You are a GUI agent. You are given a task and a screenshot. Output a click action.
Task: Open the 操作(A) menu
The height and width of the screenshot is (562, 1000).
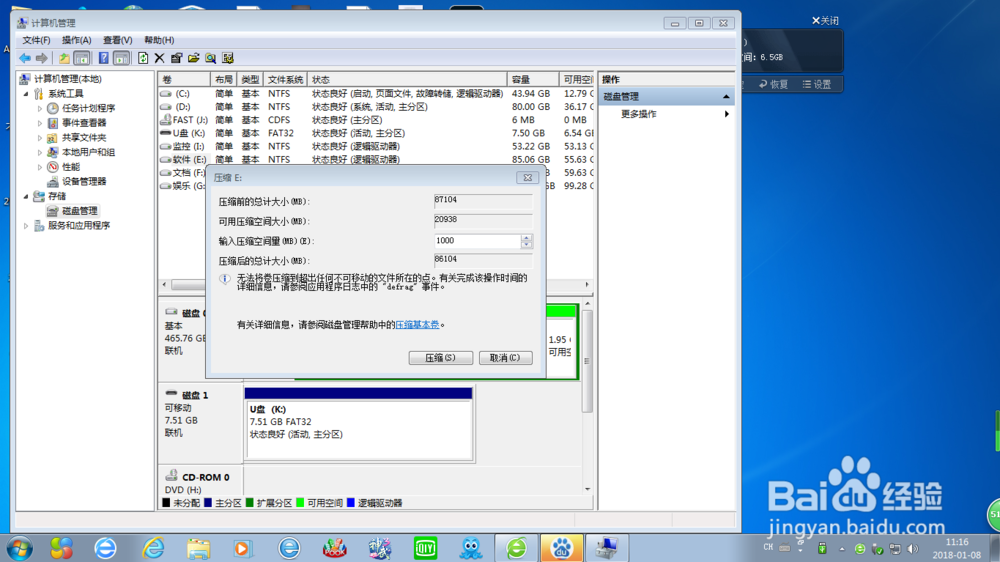[77, 40]
